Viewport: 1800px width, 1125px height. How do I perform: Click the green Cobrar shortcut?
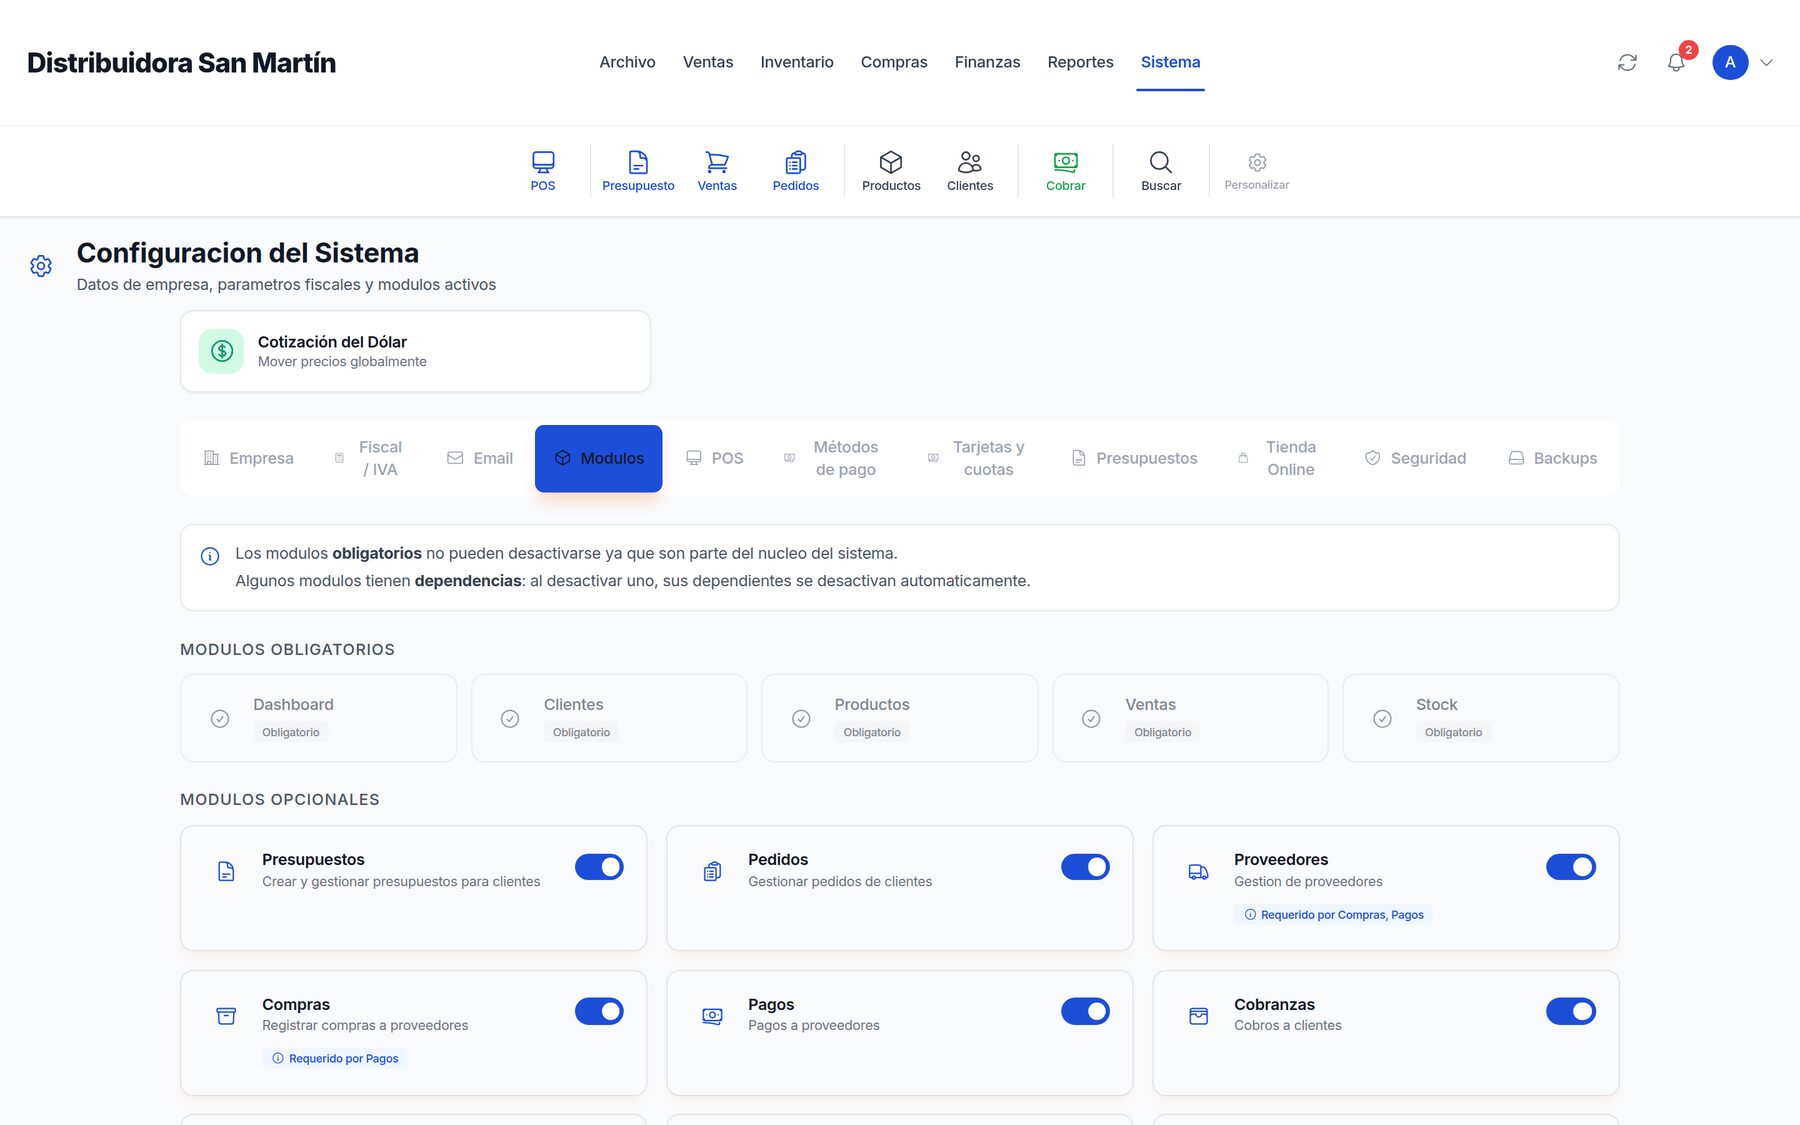(1066, 171)
